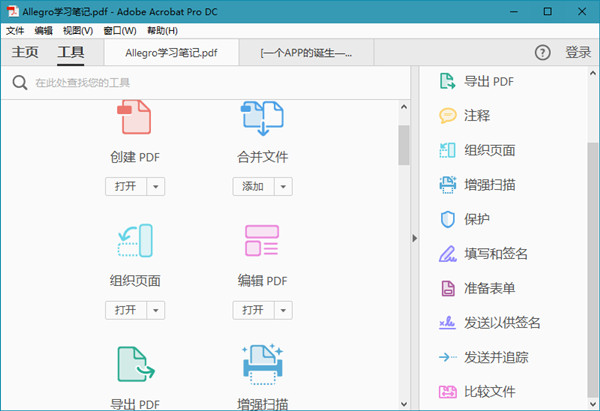This screenshot has height=411, width=600.
Task: Click the 登录 sign-in link
Action: click(578, 52)
